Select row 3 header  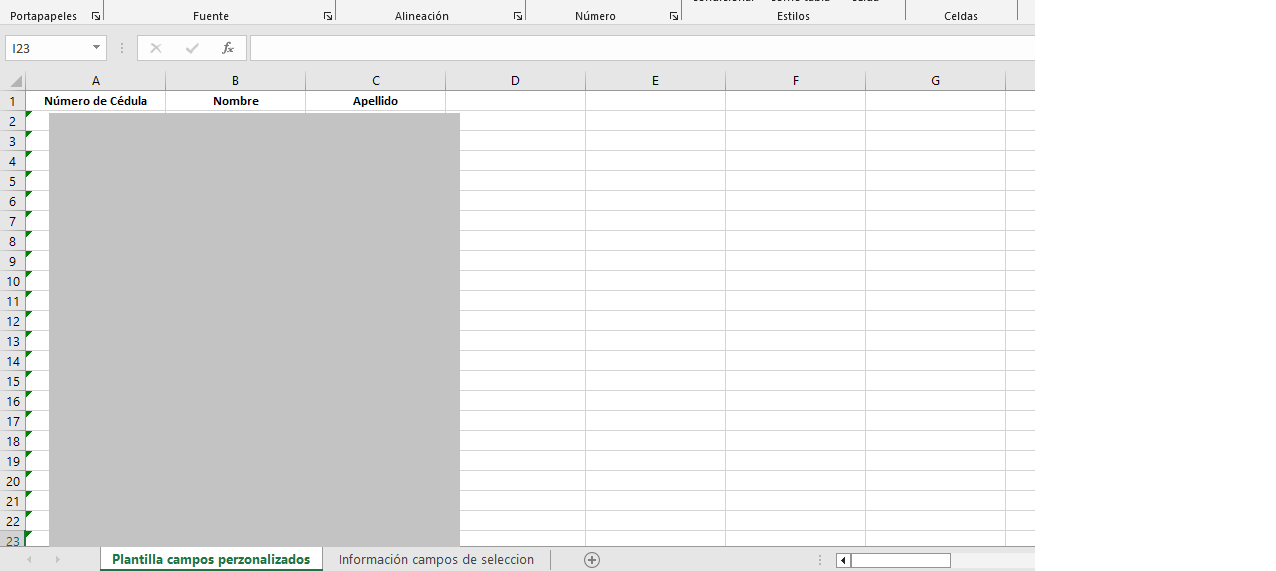pos(13,141)
